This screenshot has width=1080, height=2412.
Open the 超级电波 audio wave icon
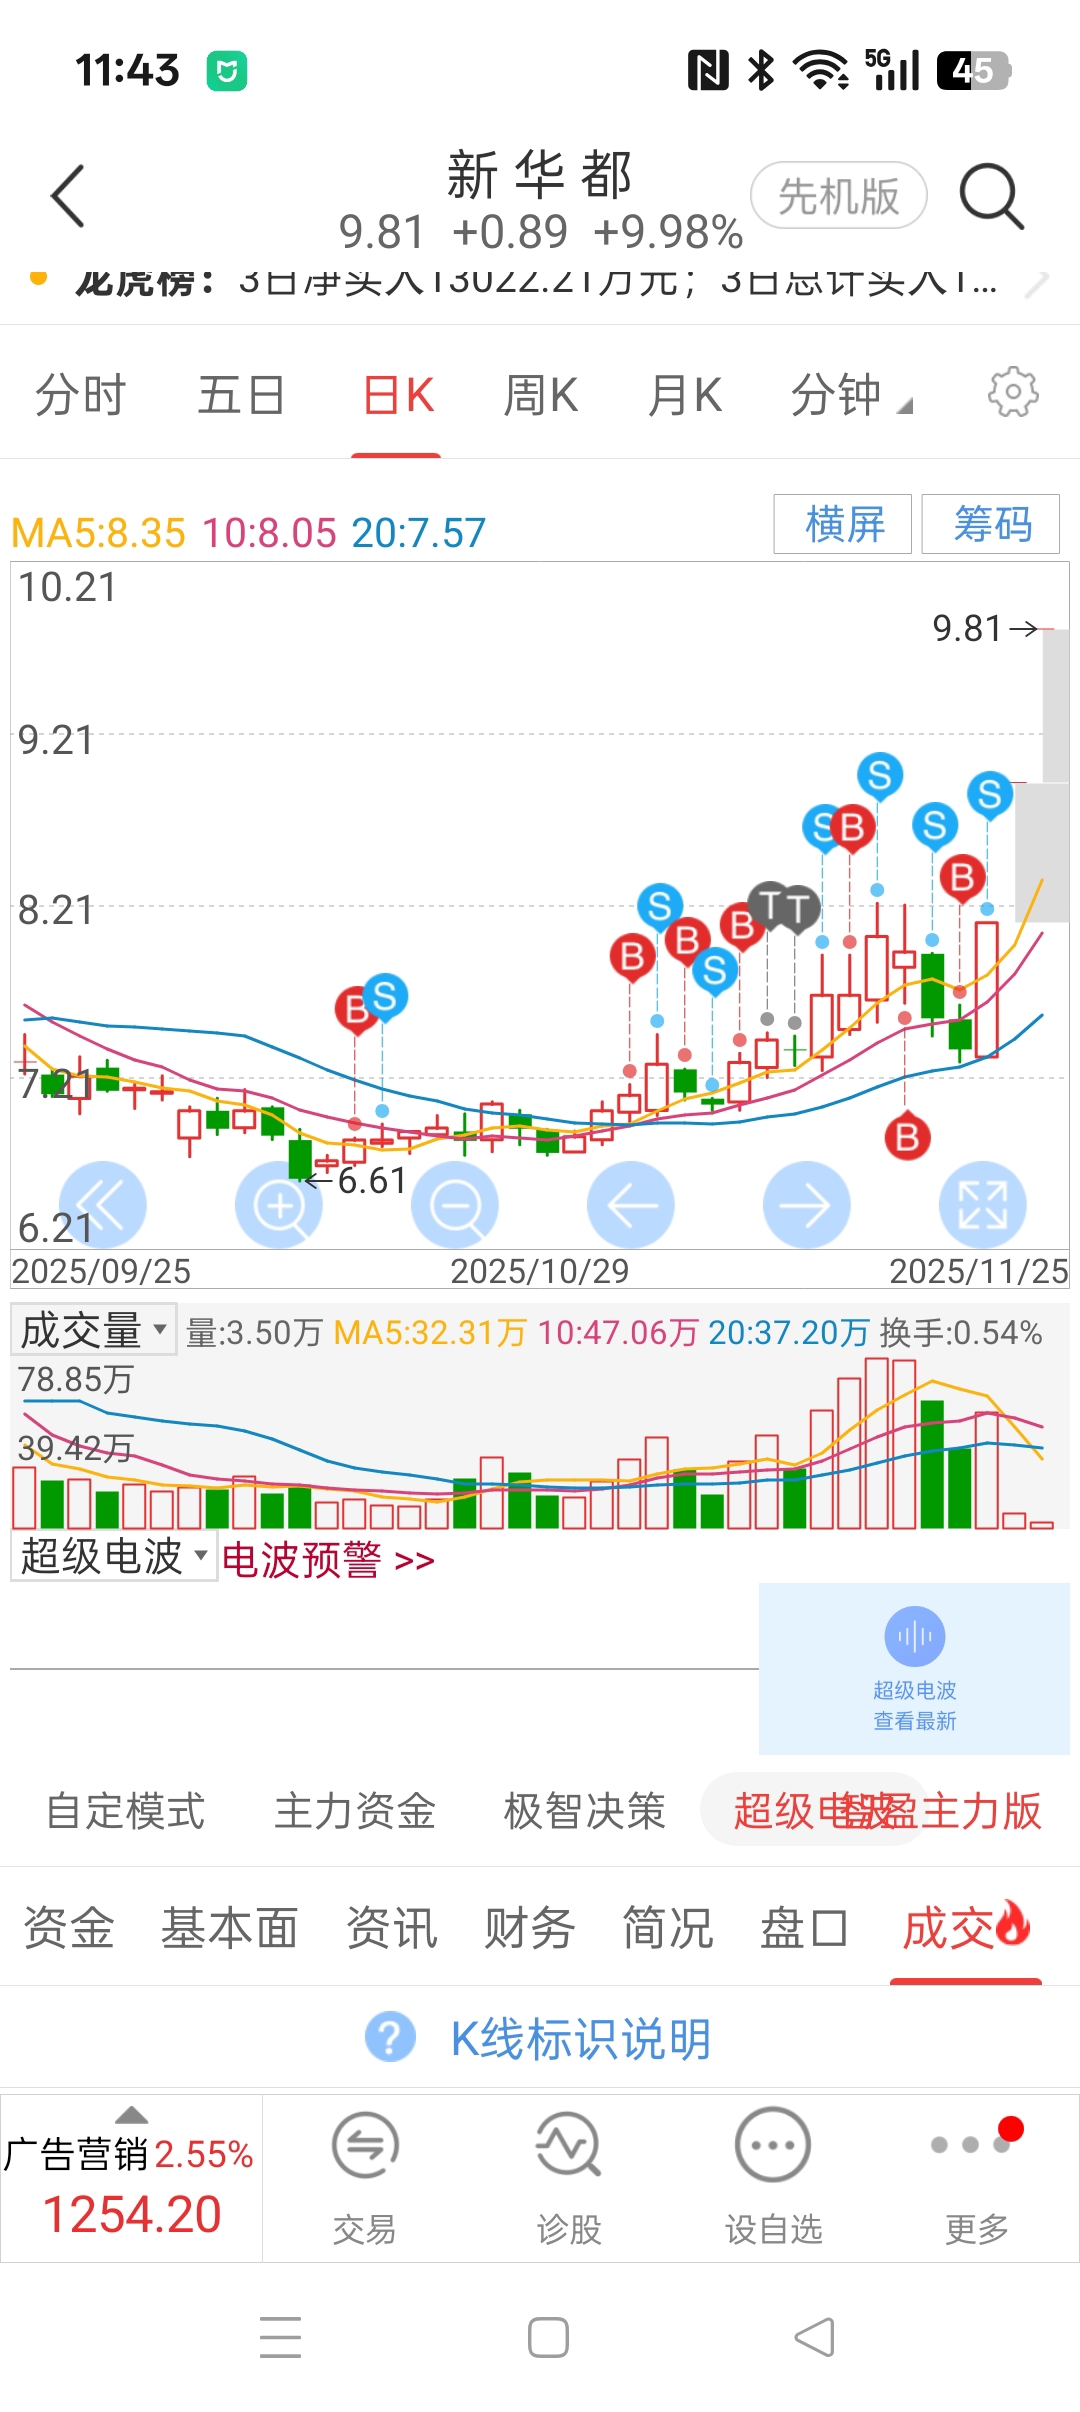click(915, 1636)
